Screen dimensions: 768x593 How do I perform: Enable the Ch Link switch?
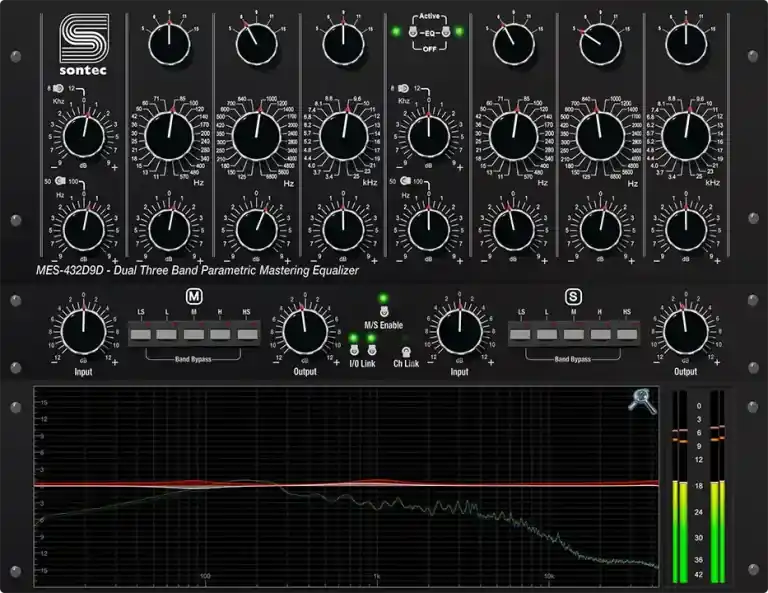click(406, 352)
